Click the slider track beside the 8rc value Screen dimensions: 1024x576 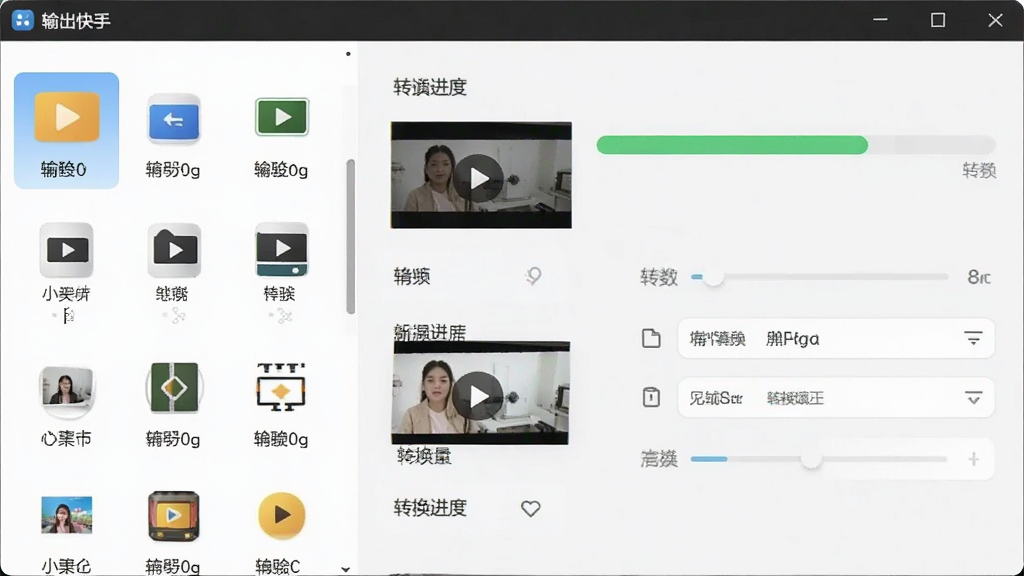click(820, 277)
